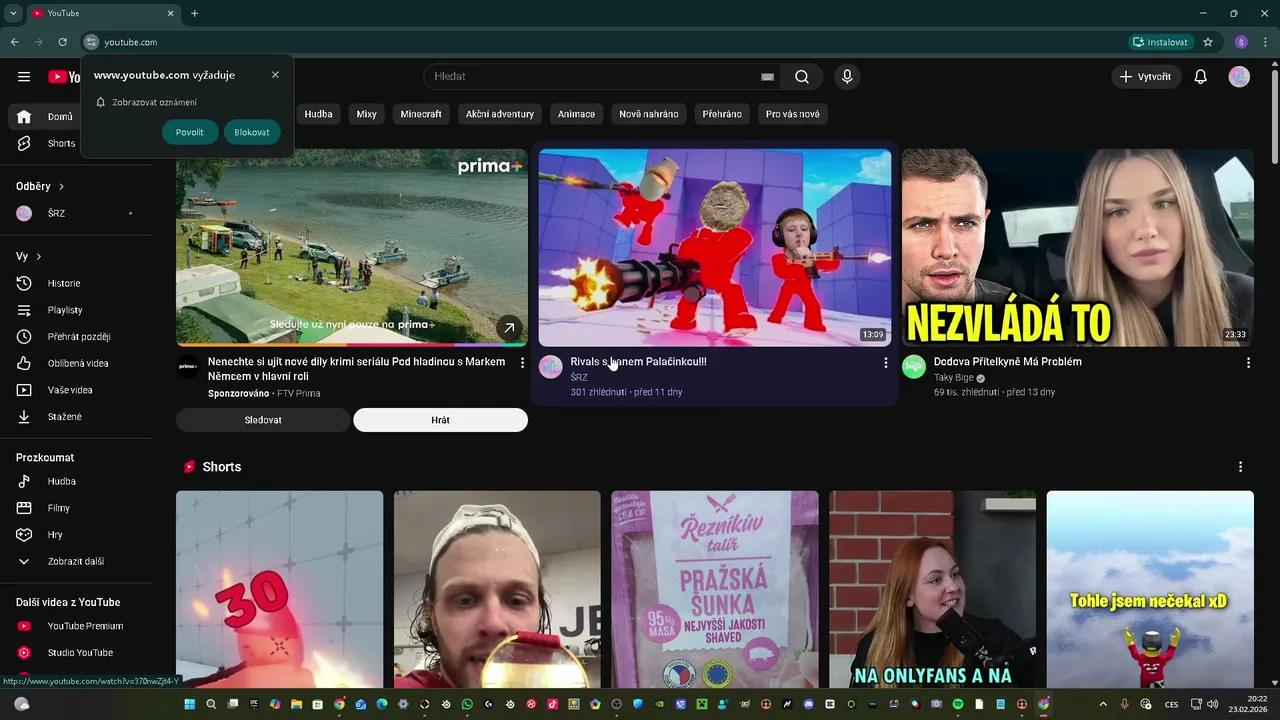The width and height of the screenshot is (1280, 720).
Task: Open the account avatar menu
Action: 1239,77
